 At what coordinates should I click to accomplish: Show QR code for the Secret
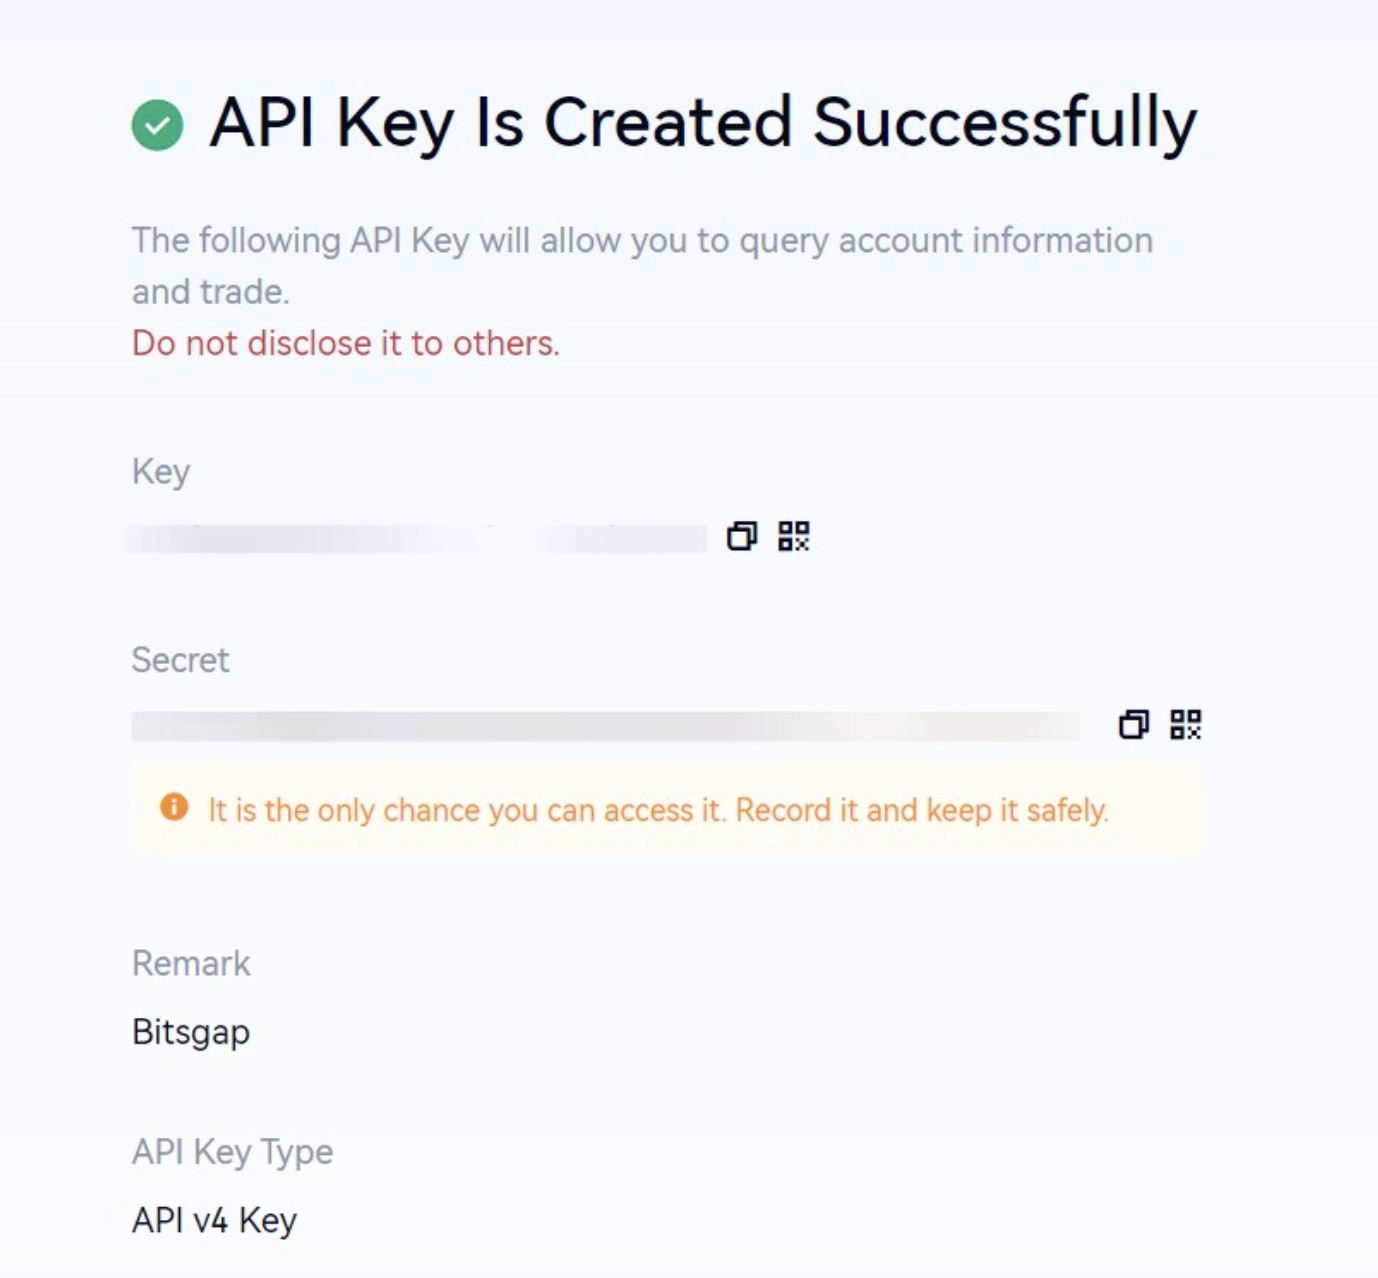point(1186,724)
